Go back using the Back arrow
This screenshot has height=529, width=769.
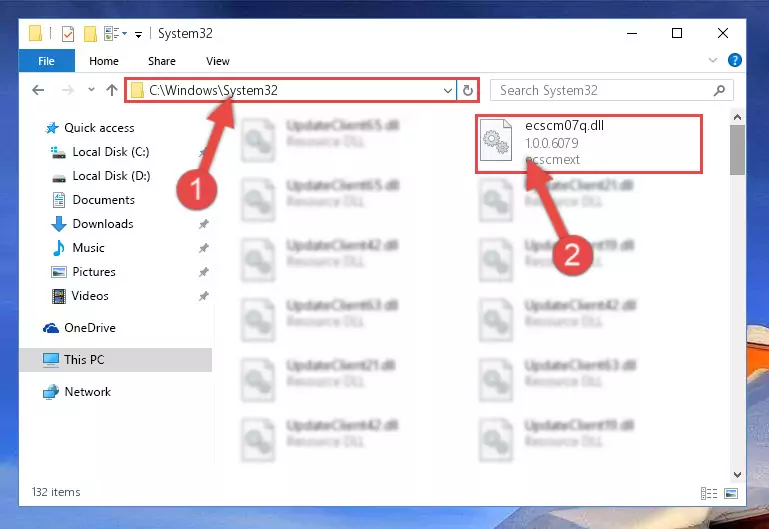tap(38, 90)
